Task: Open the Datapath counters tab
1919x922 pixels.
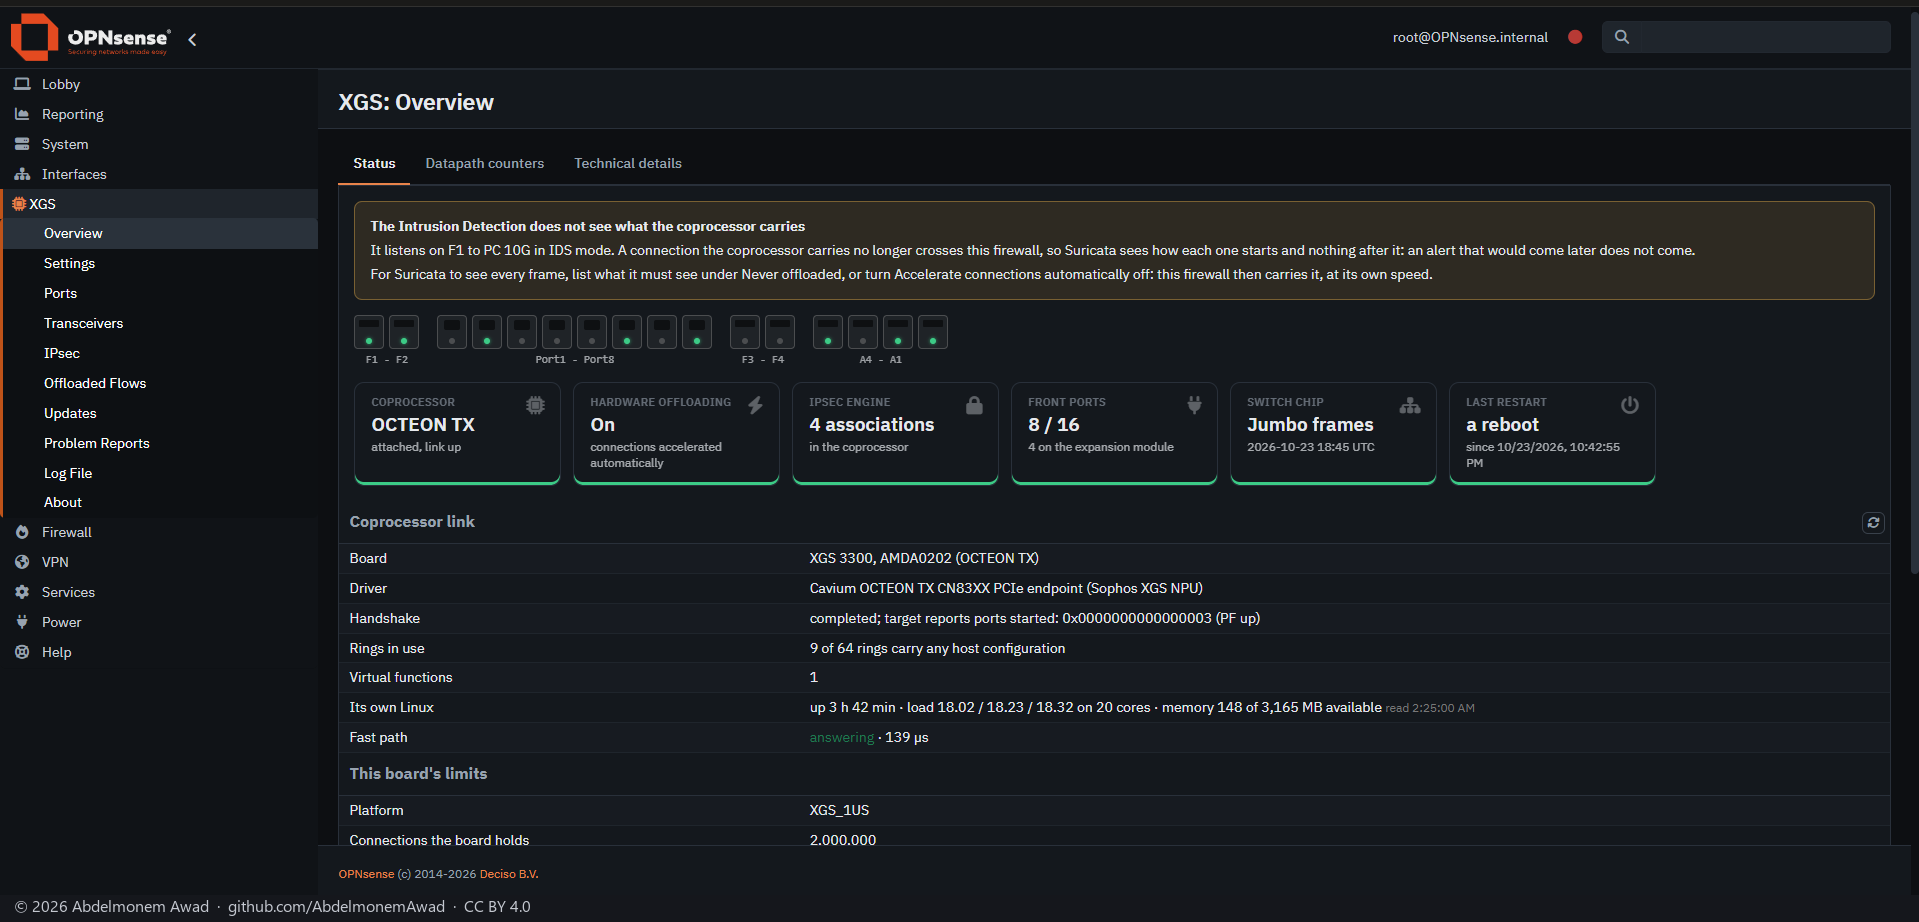Action: 485,163
